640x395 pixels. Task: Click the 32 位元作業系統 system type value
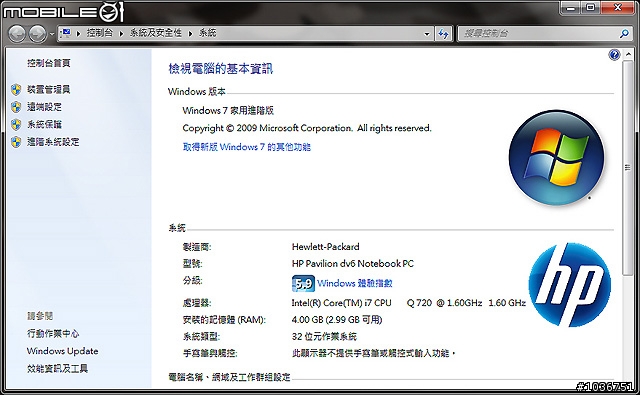(324, 336)
